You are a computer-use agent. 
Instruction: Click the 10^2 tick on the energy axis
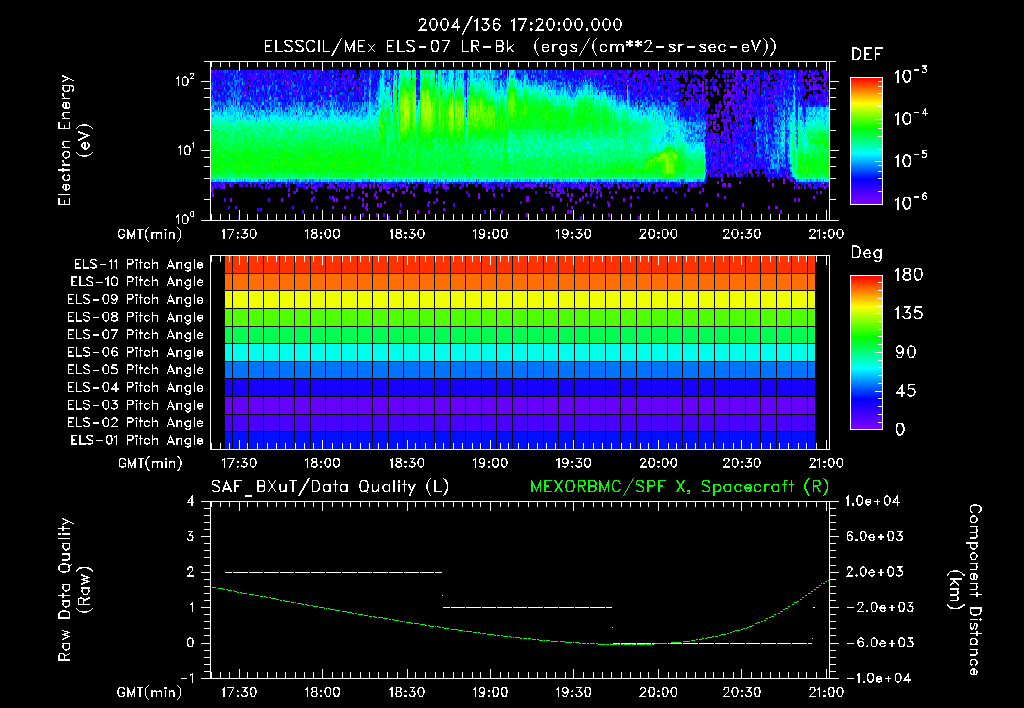point(185,81)
